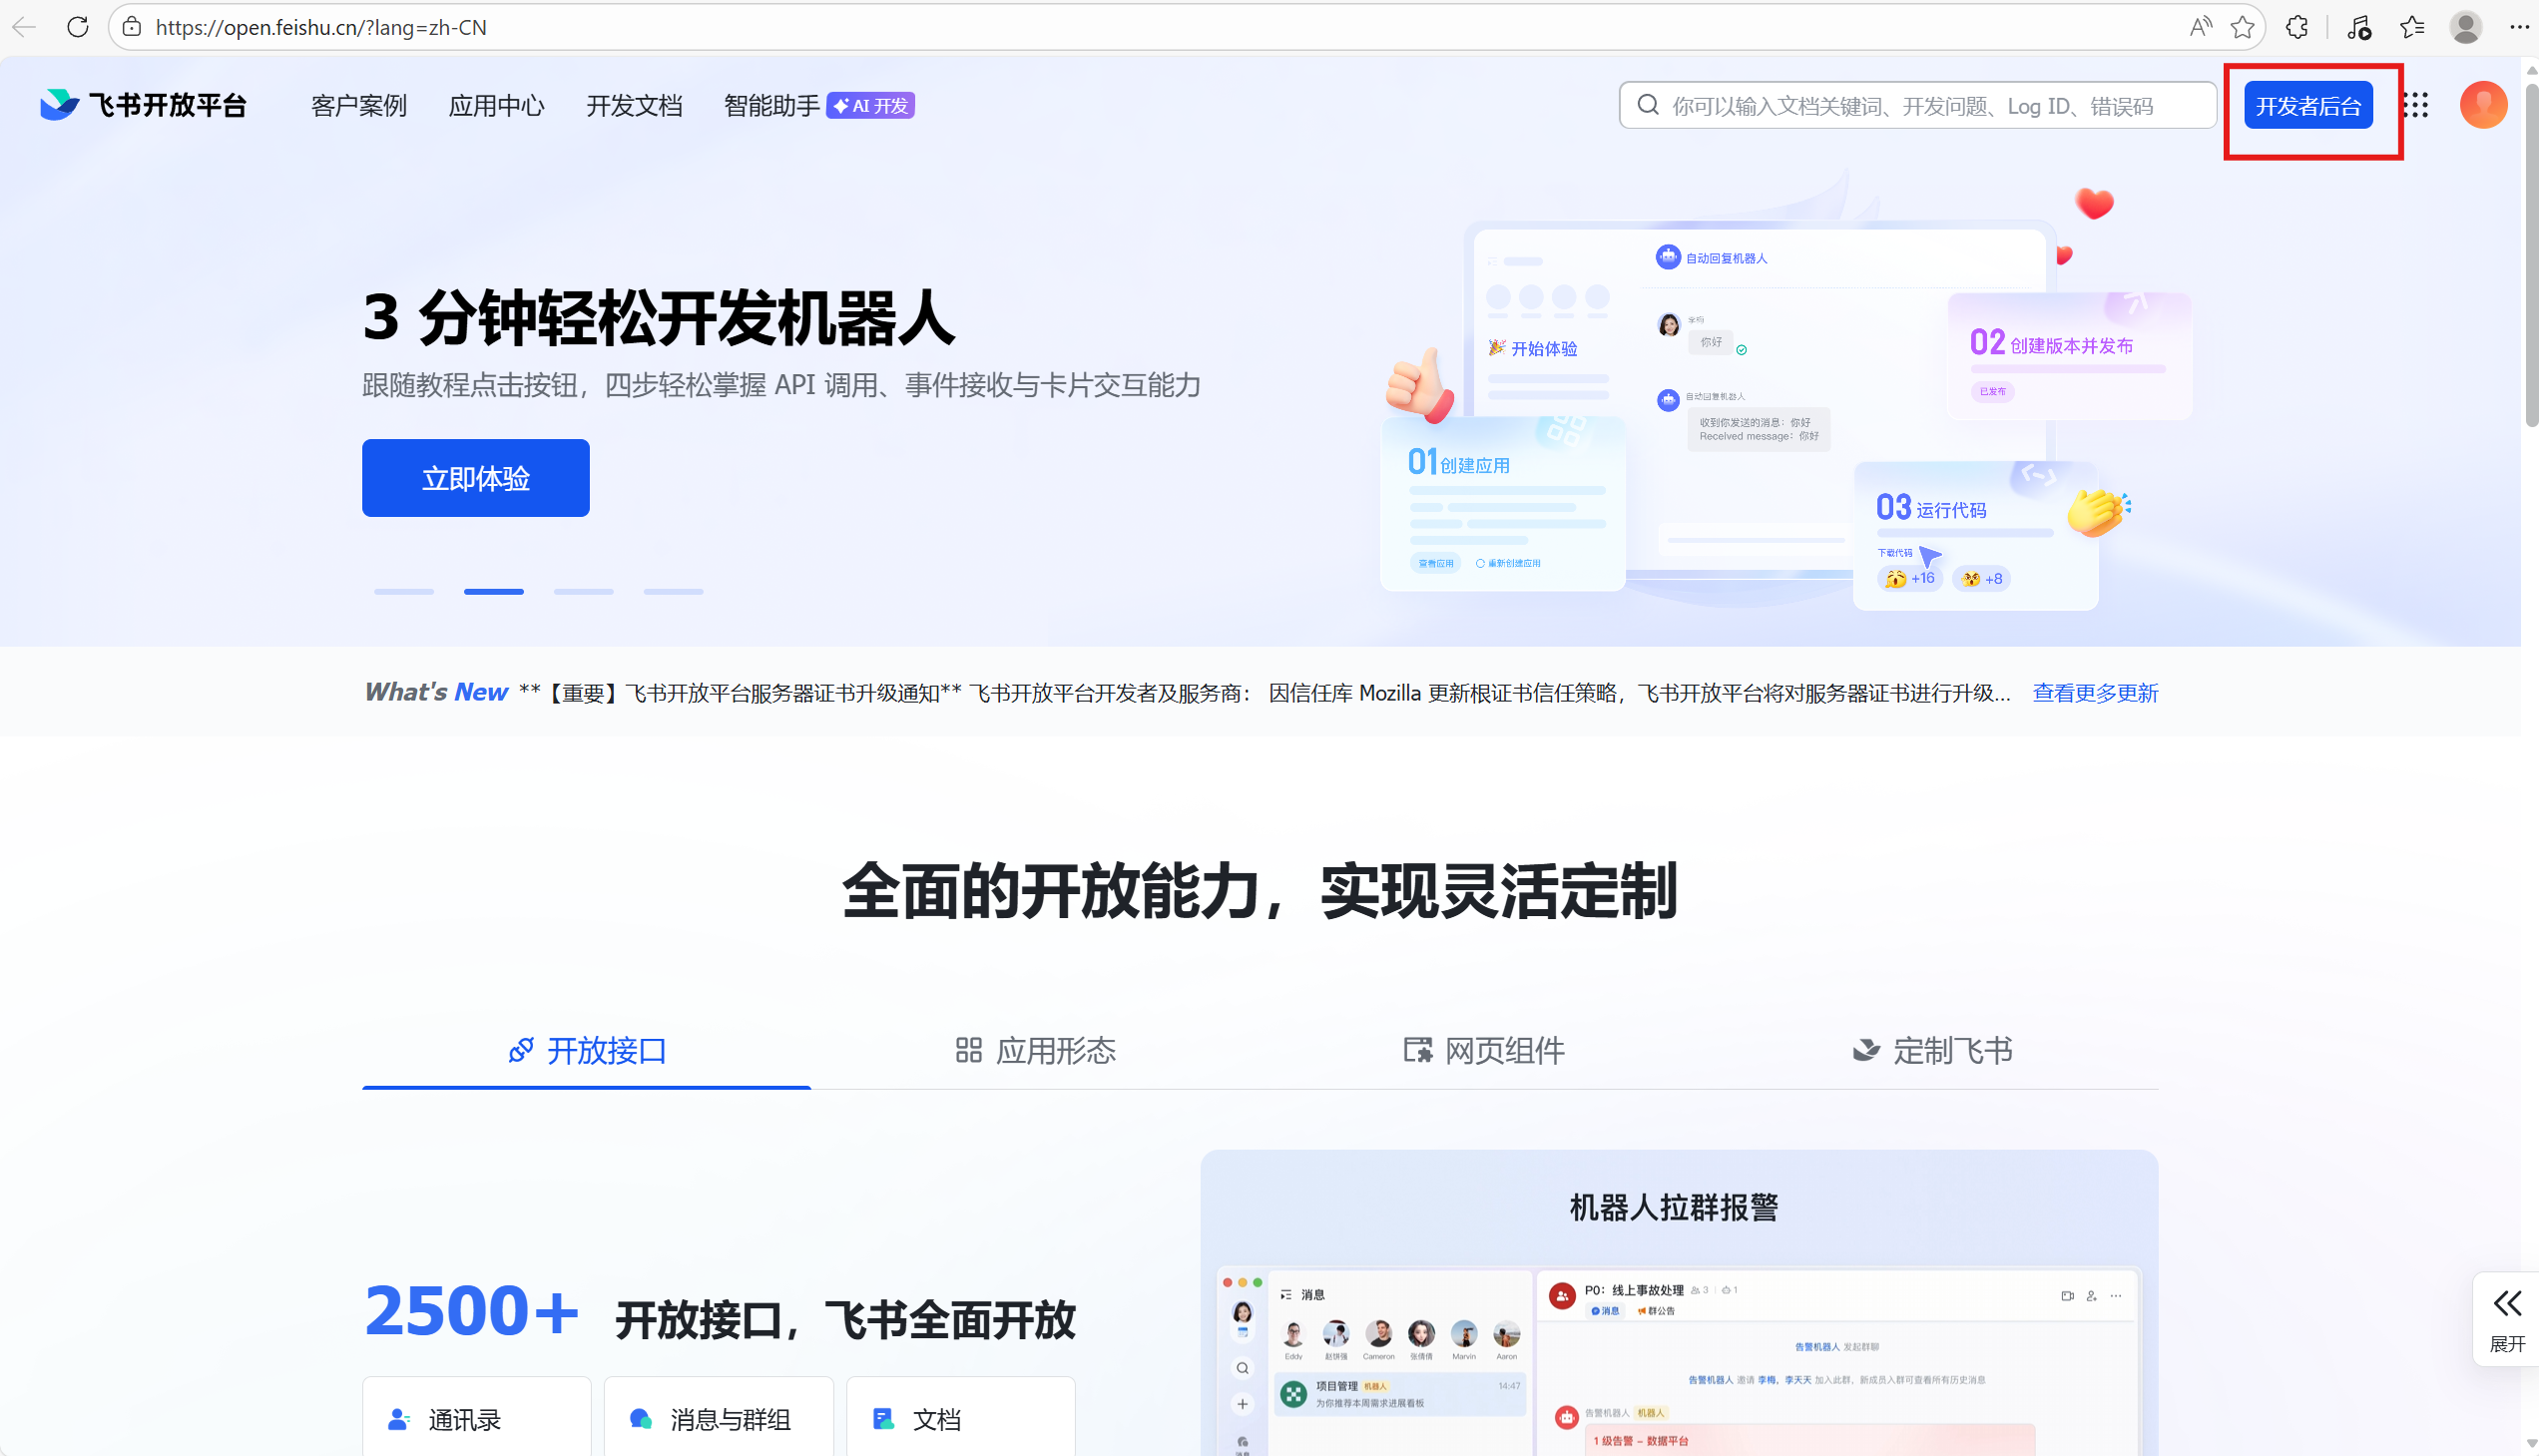Click the browser profile avatar icon
Screen dimensions: 2539x1456
(x=2465, y=27)
